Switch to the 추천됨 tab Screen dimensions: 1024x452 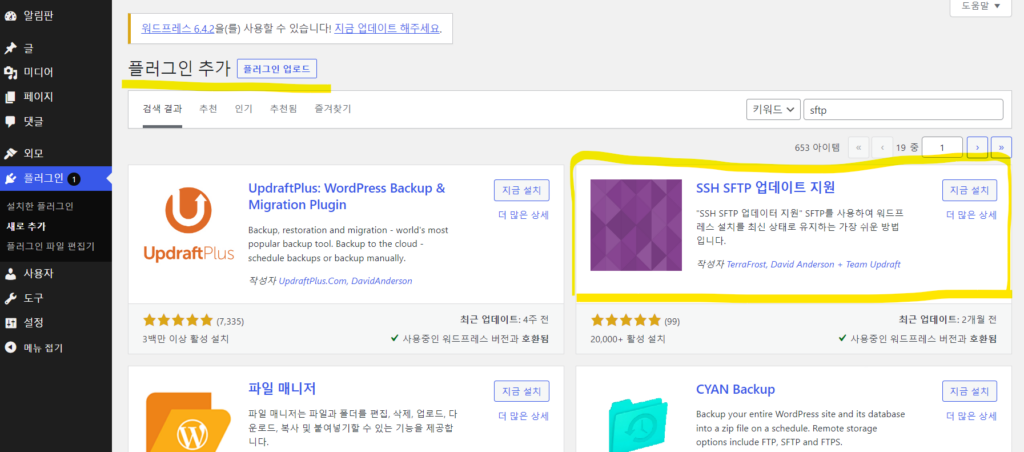click(x=283, y=109)
